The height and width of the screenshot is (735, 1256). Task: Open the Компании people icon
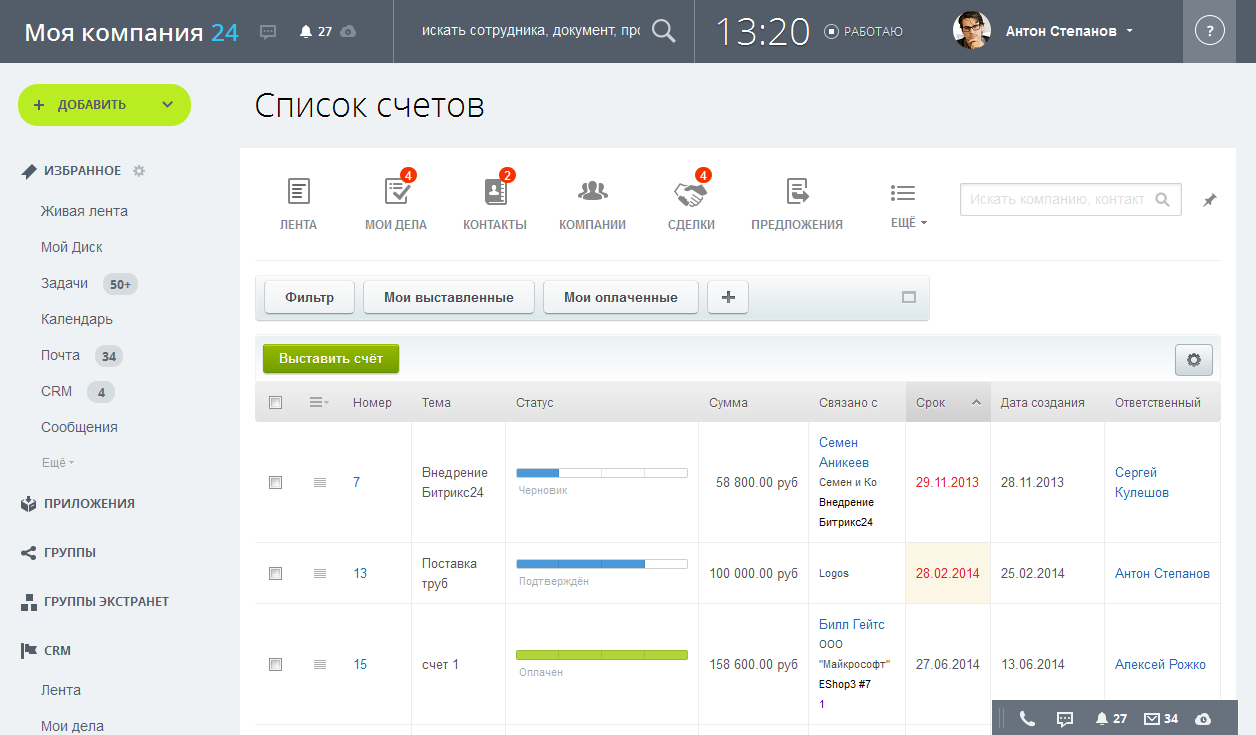[592, 192]
